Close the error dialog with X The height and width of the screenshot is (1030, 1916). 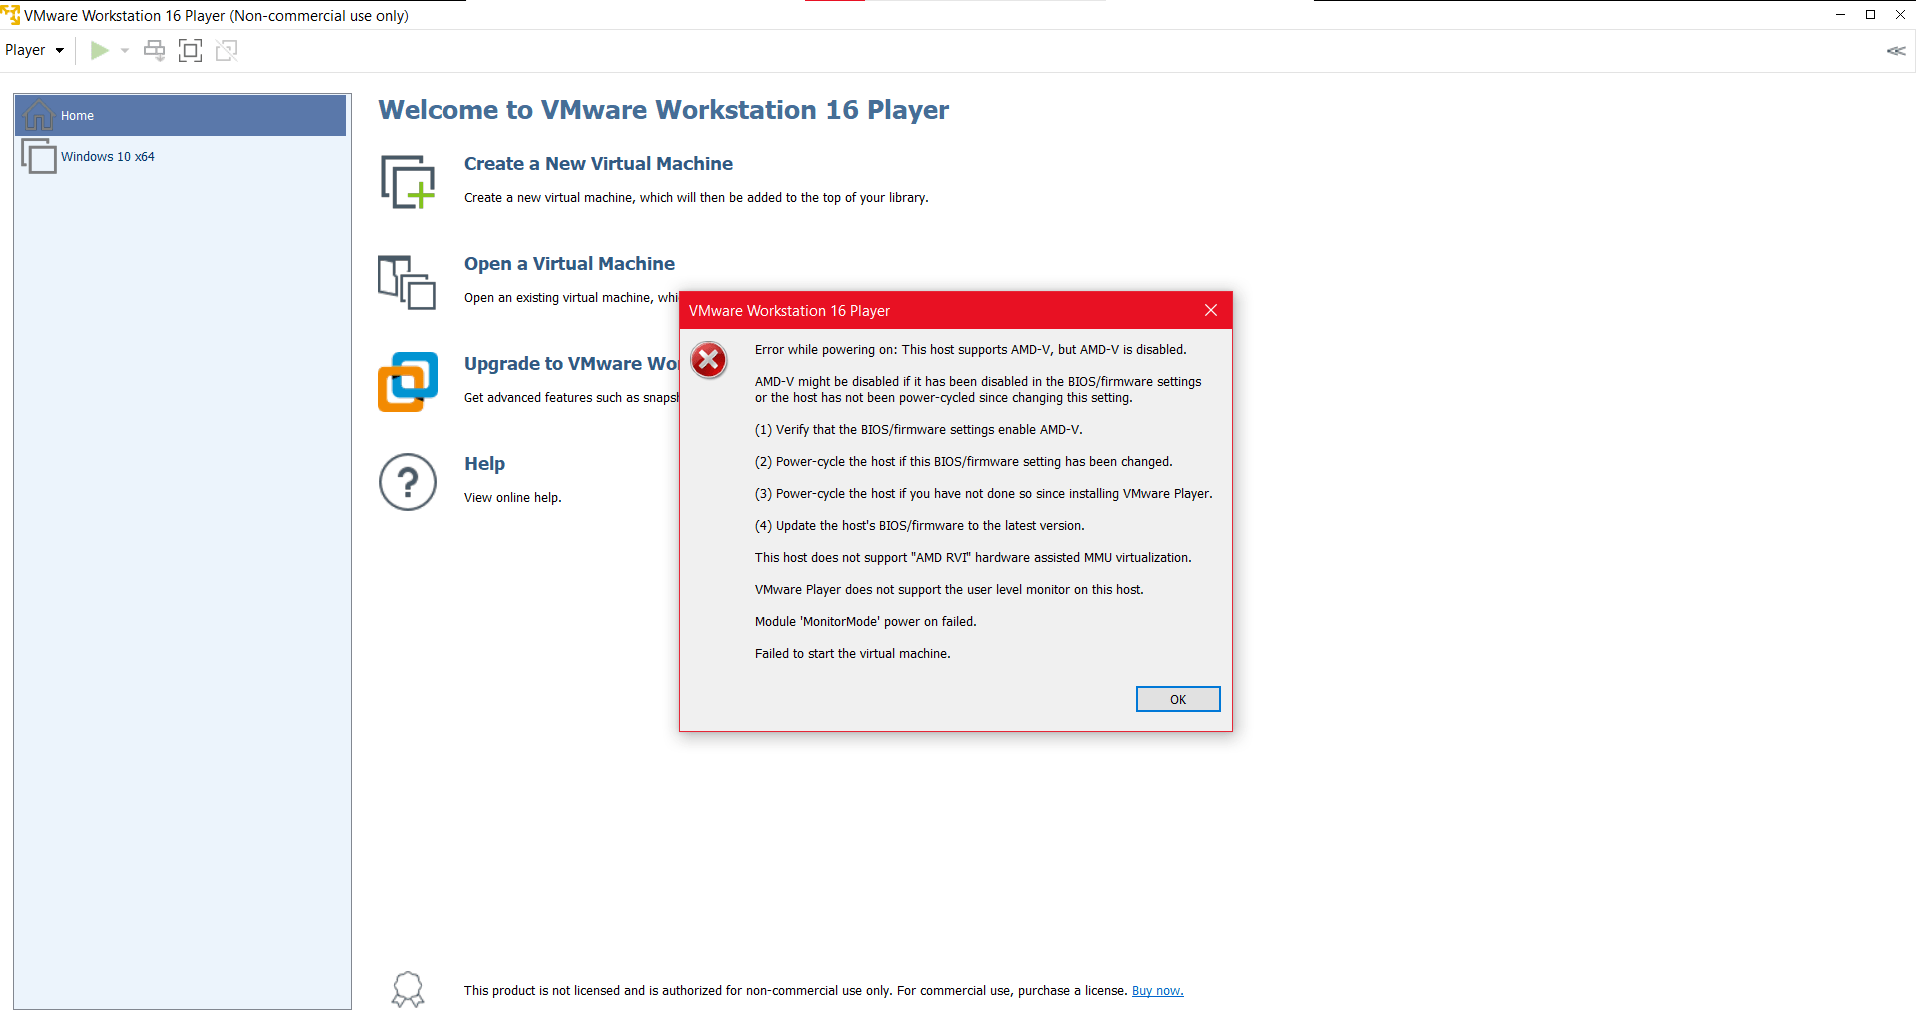click(1211, 310)
